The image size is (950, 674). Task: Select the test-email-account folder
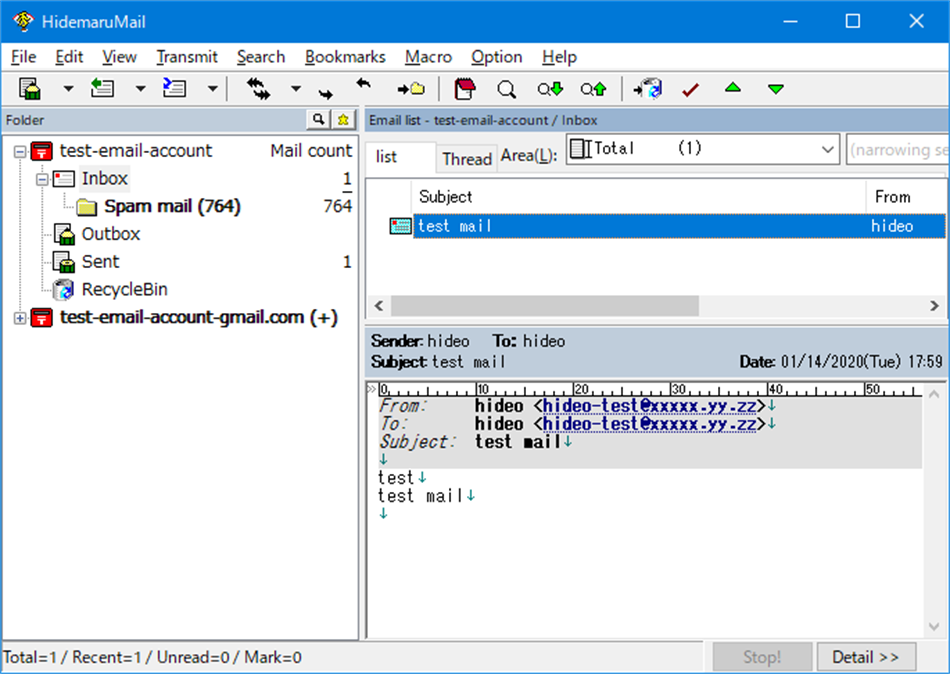136,150
